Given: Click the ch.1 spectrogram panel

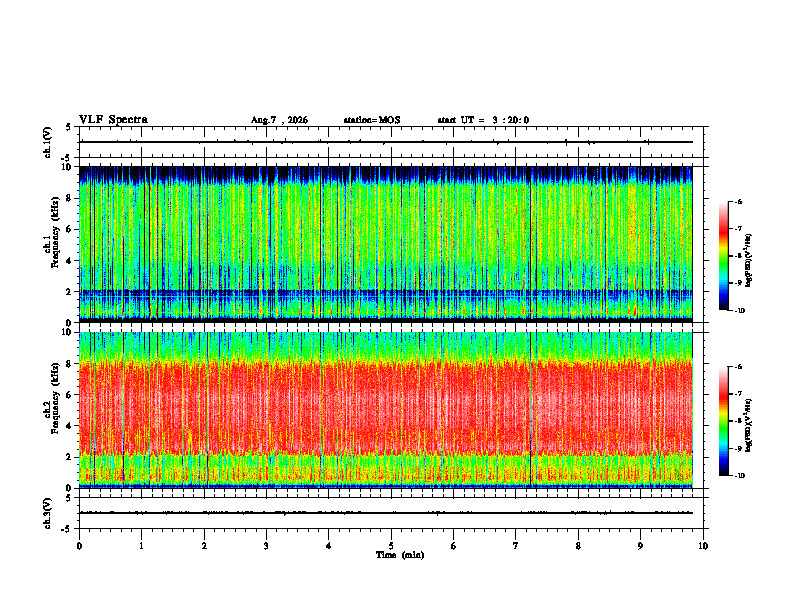Looking at the screenshot, I should (x=385, y=244).
